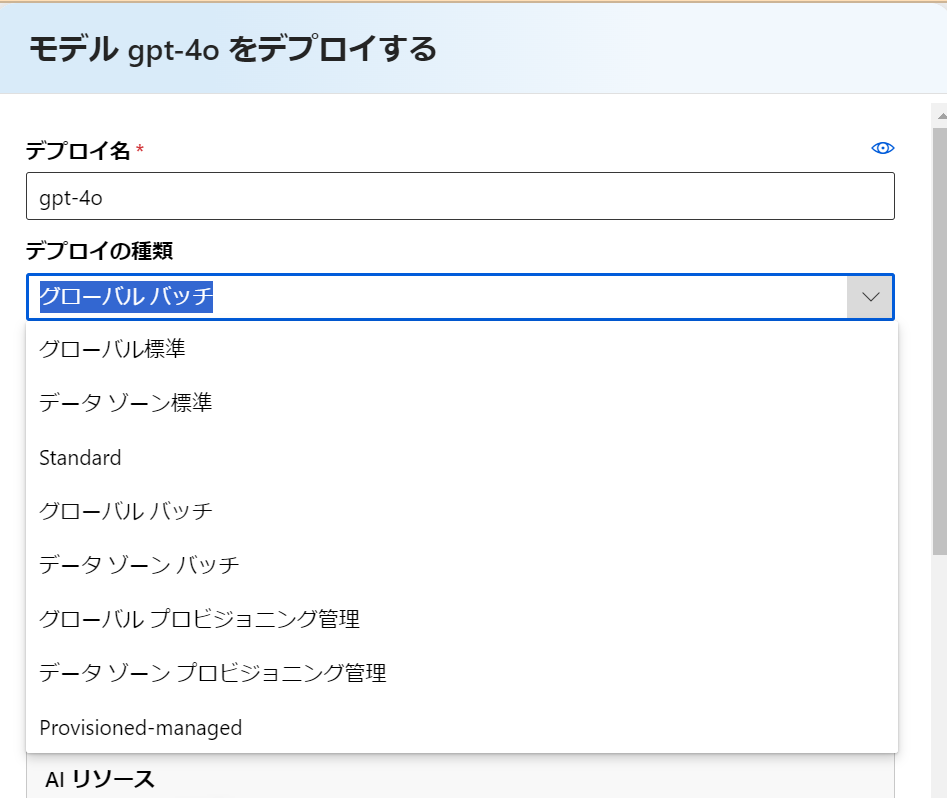Viewport: 947px width, 798px height.
Task: Click the モデル gpt-4o をデプロイする title
Action: point(233,49)
